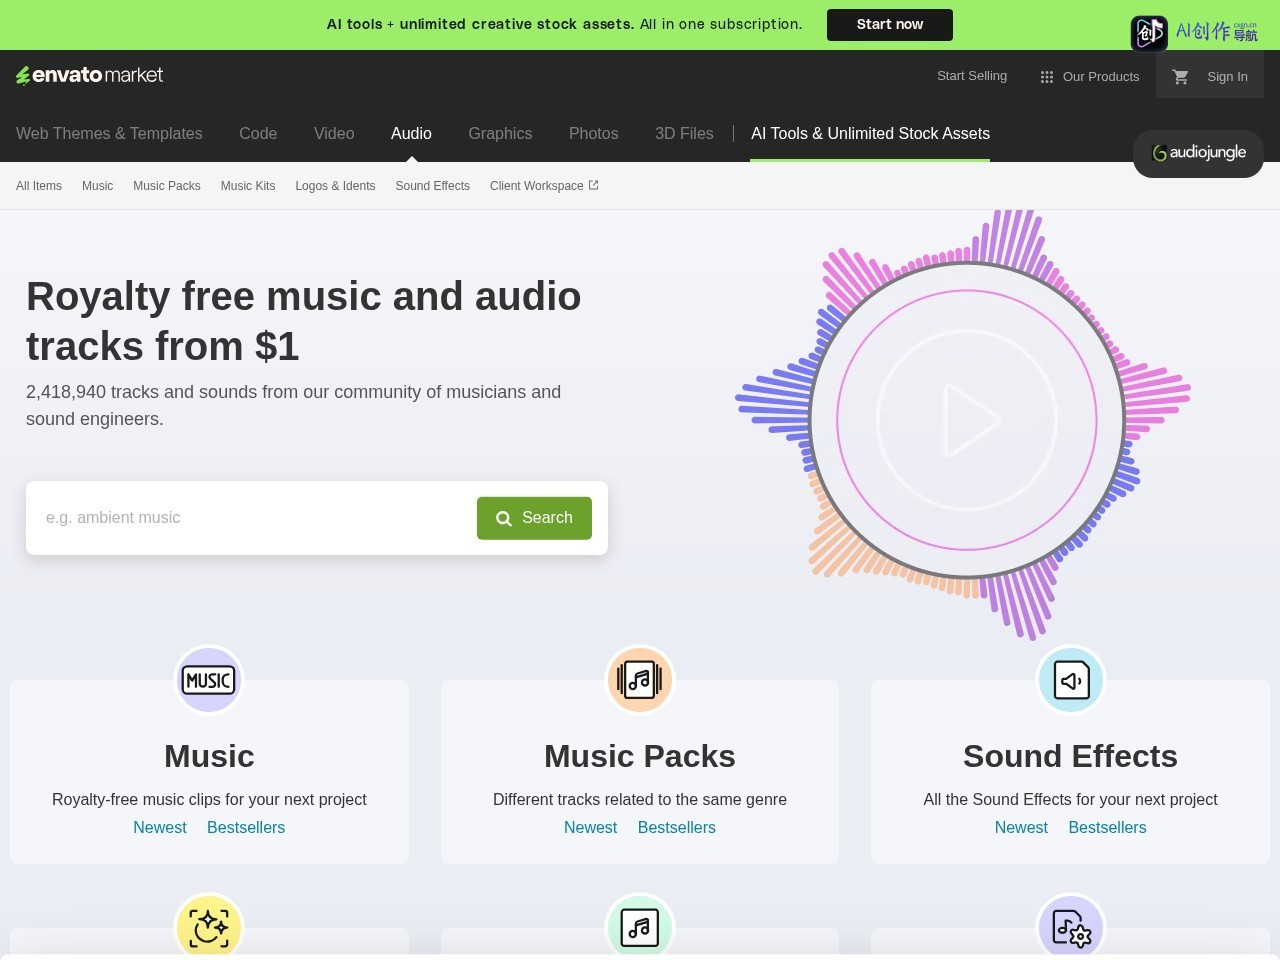The height and width of the screenshot is (960, 1280).
Task: View Bestsellers under Sound Effects
Action: pos(1107,828)
